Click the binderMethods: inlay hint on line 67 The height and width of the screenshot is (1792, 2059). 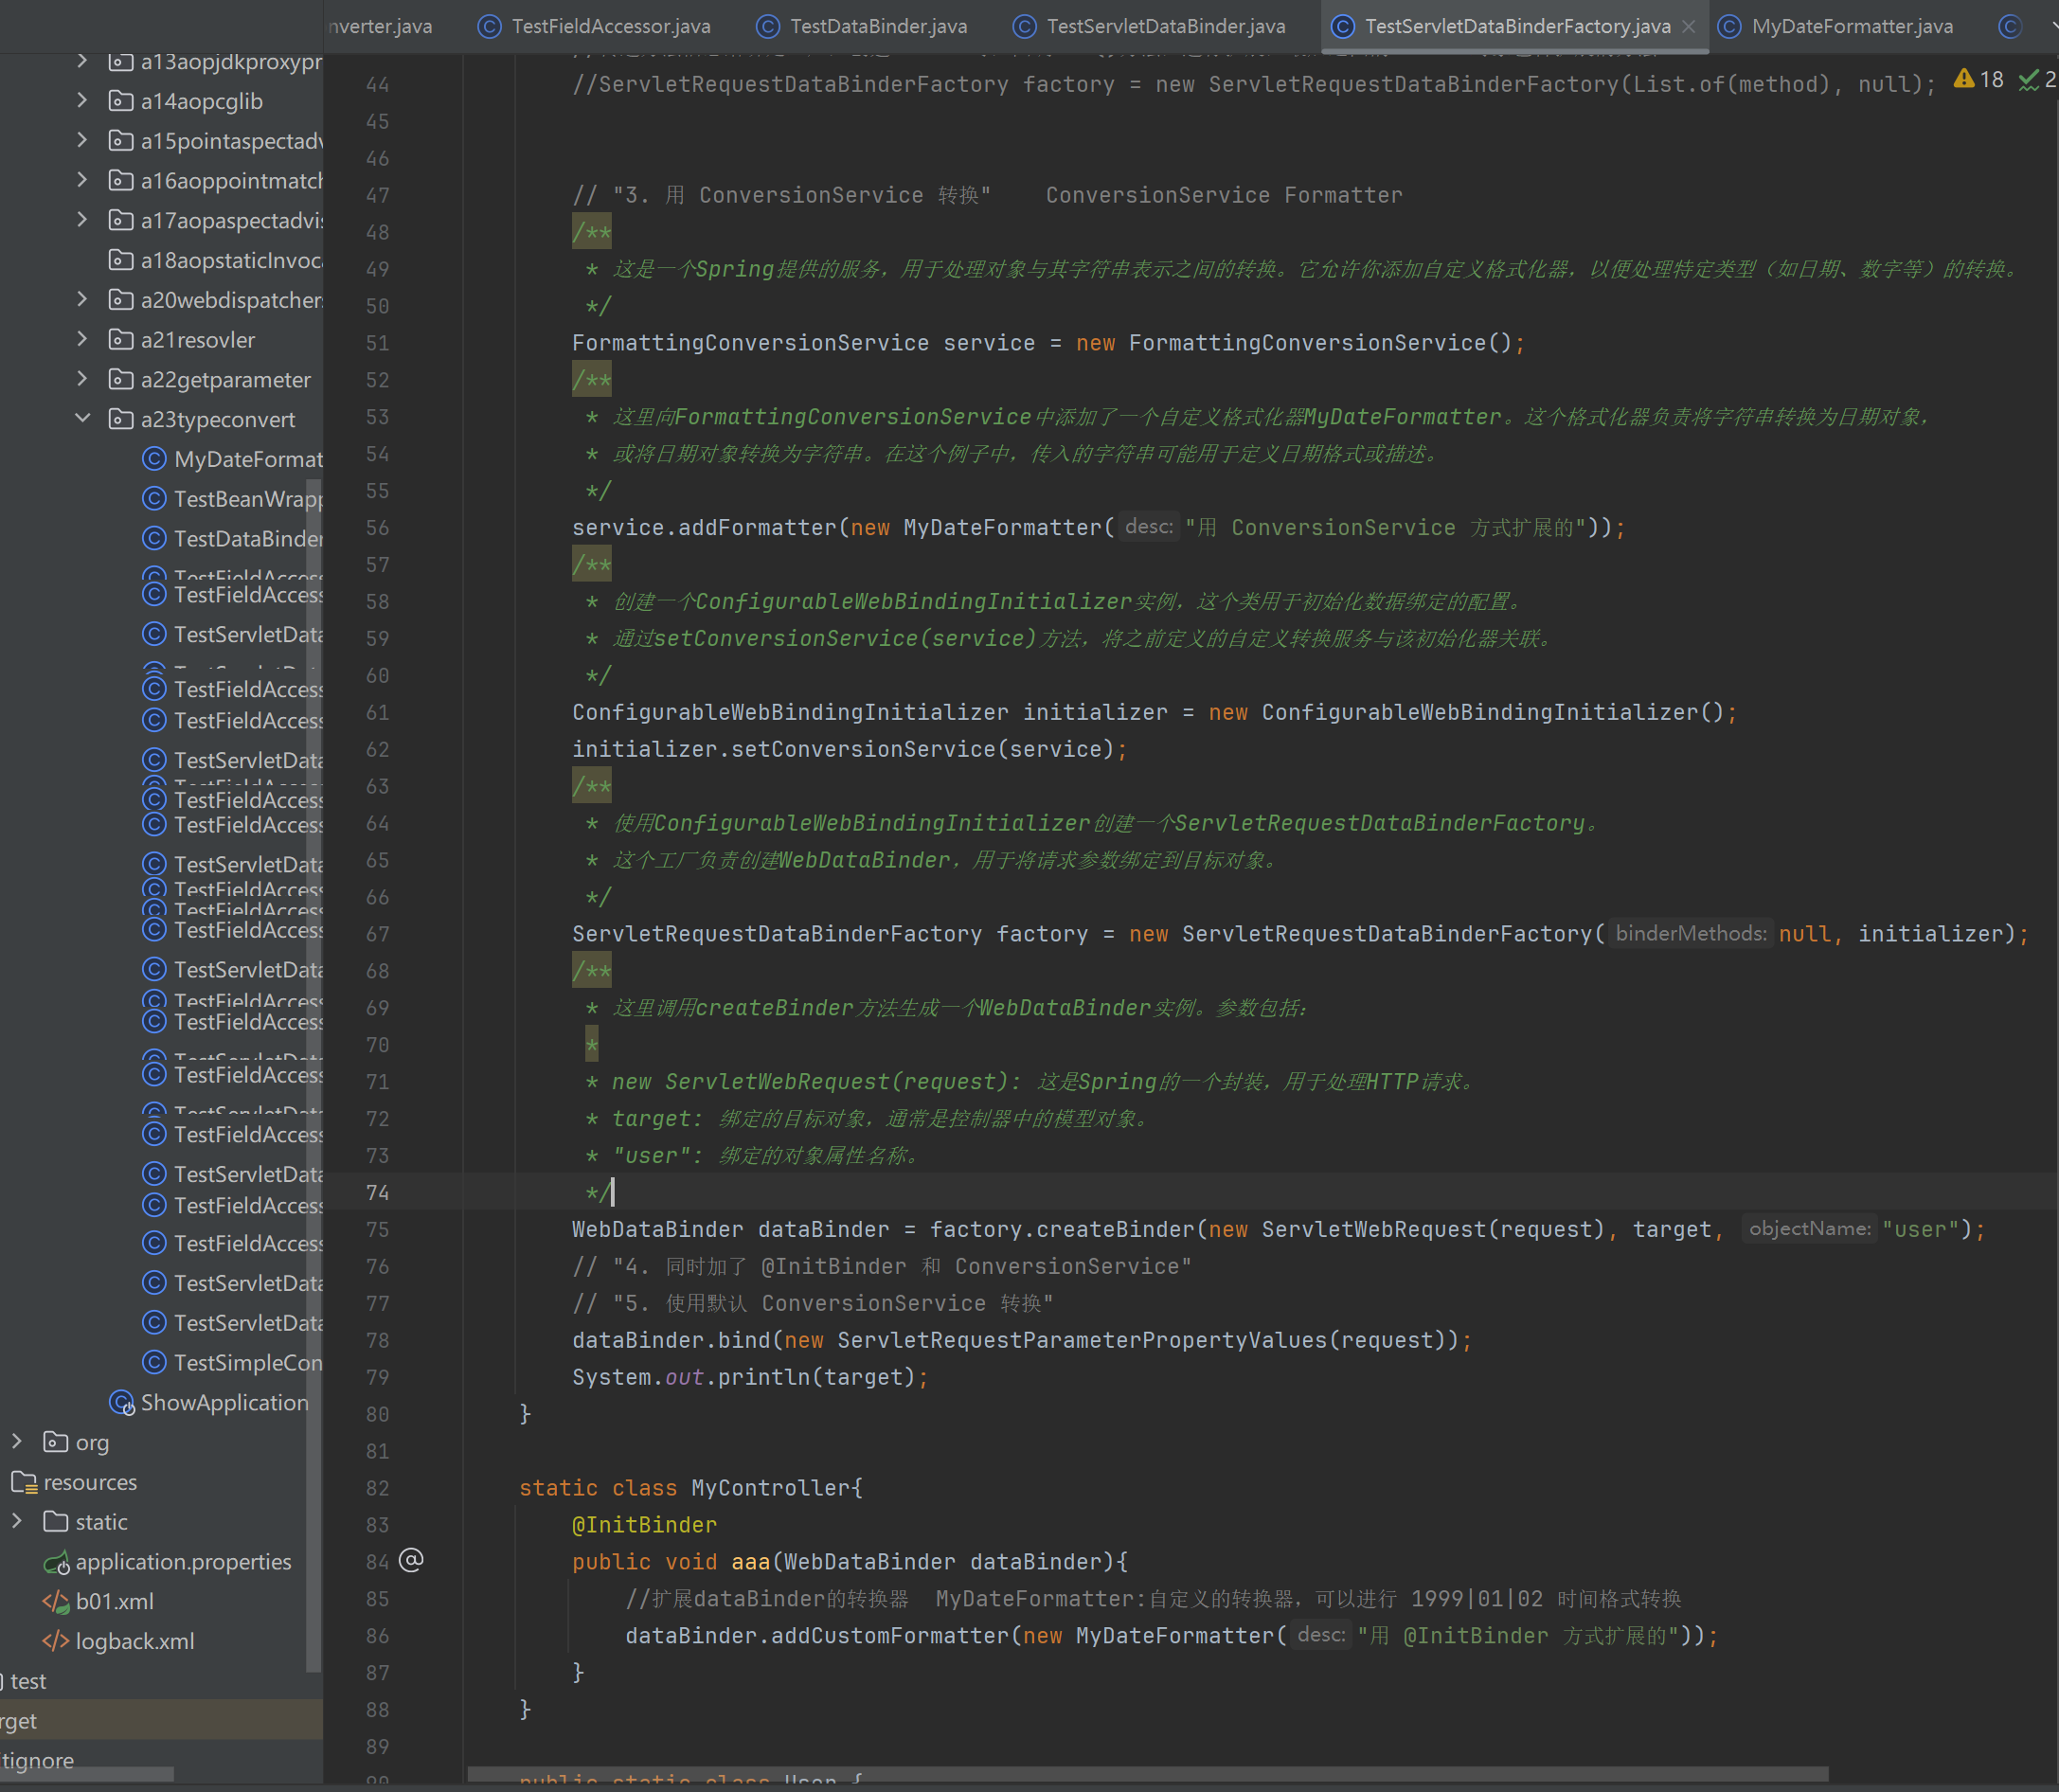coord(1690,933)
